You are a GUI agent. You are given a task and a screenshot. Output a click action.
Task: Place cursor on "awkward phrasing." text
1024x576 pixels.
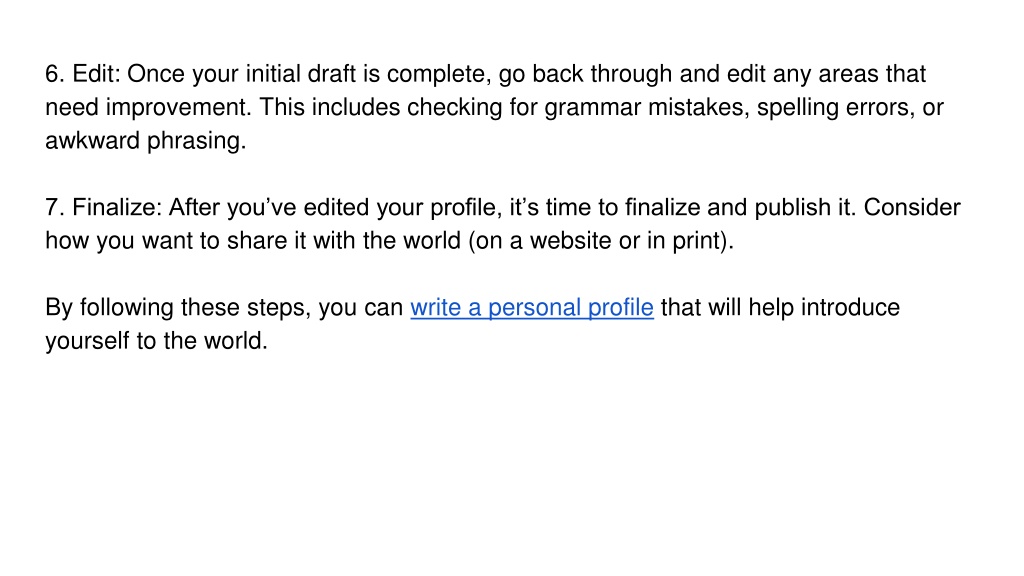146,141
